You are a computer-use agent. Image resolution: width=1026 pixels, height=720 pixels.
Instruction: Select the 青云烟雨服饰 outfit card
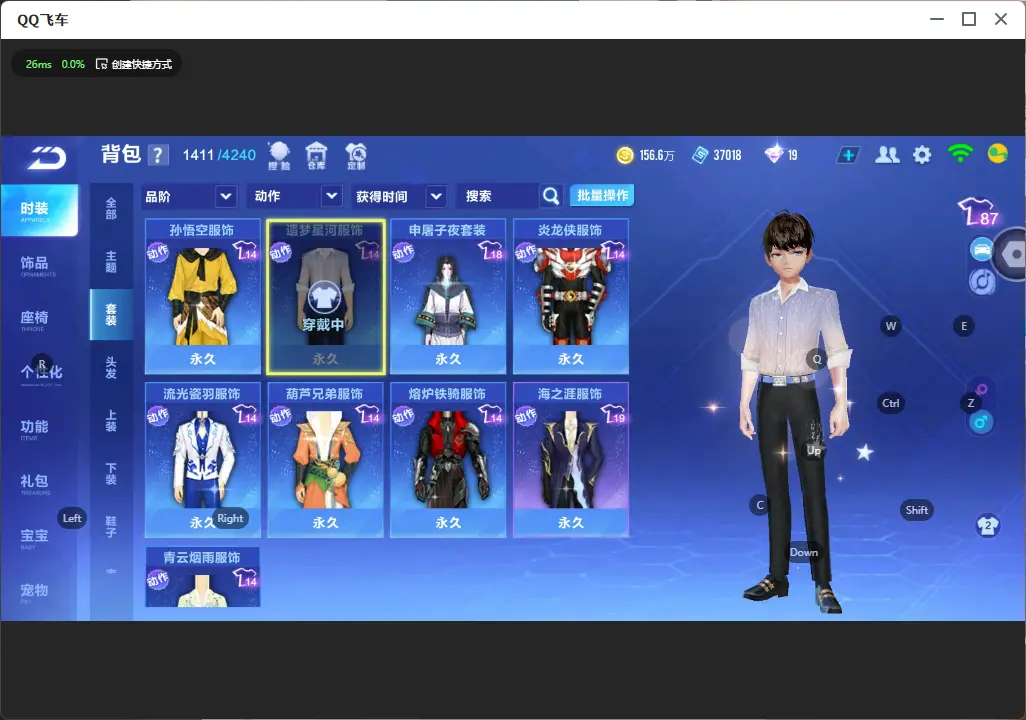[x=203, y=577]
